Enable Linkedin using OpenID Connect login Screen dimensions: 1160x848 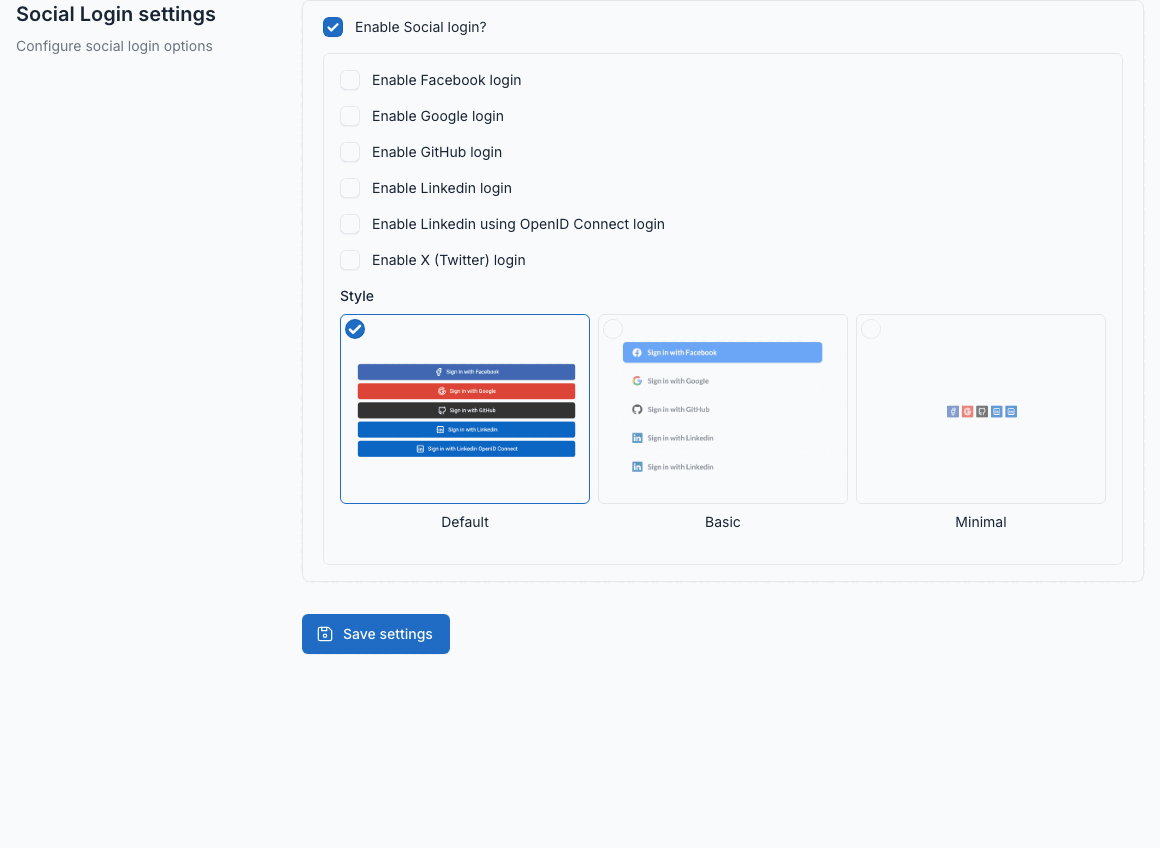(350, 224)
